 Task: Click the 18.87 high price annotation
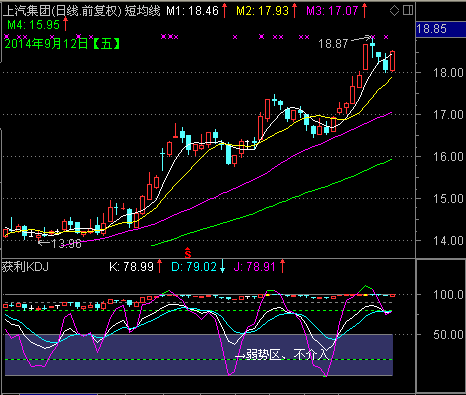pos(333,44)
